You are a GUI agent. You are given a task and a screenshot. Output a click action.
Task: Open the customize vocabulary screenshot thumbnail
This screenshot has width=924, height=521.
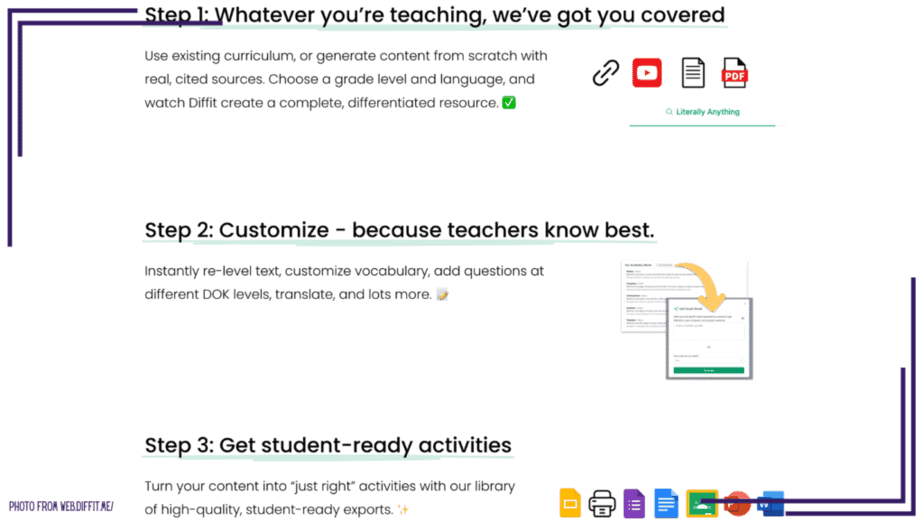click(x=687, y=320)
